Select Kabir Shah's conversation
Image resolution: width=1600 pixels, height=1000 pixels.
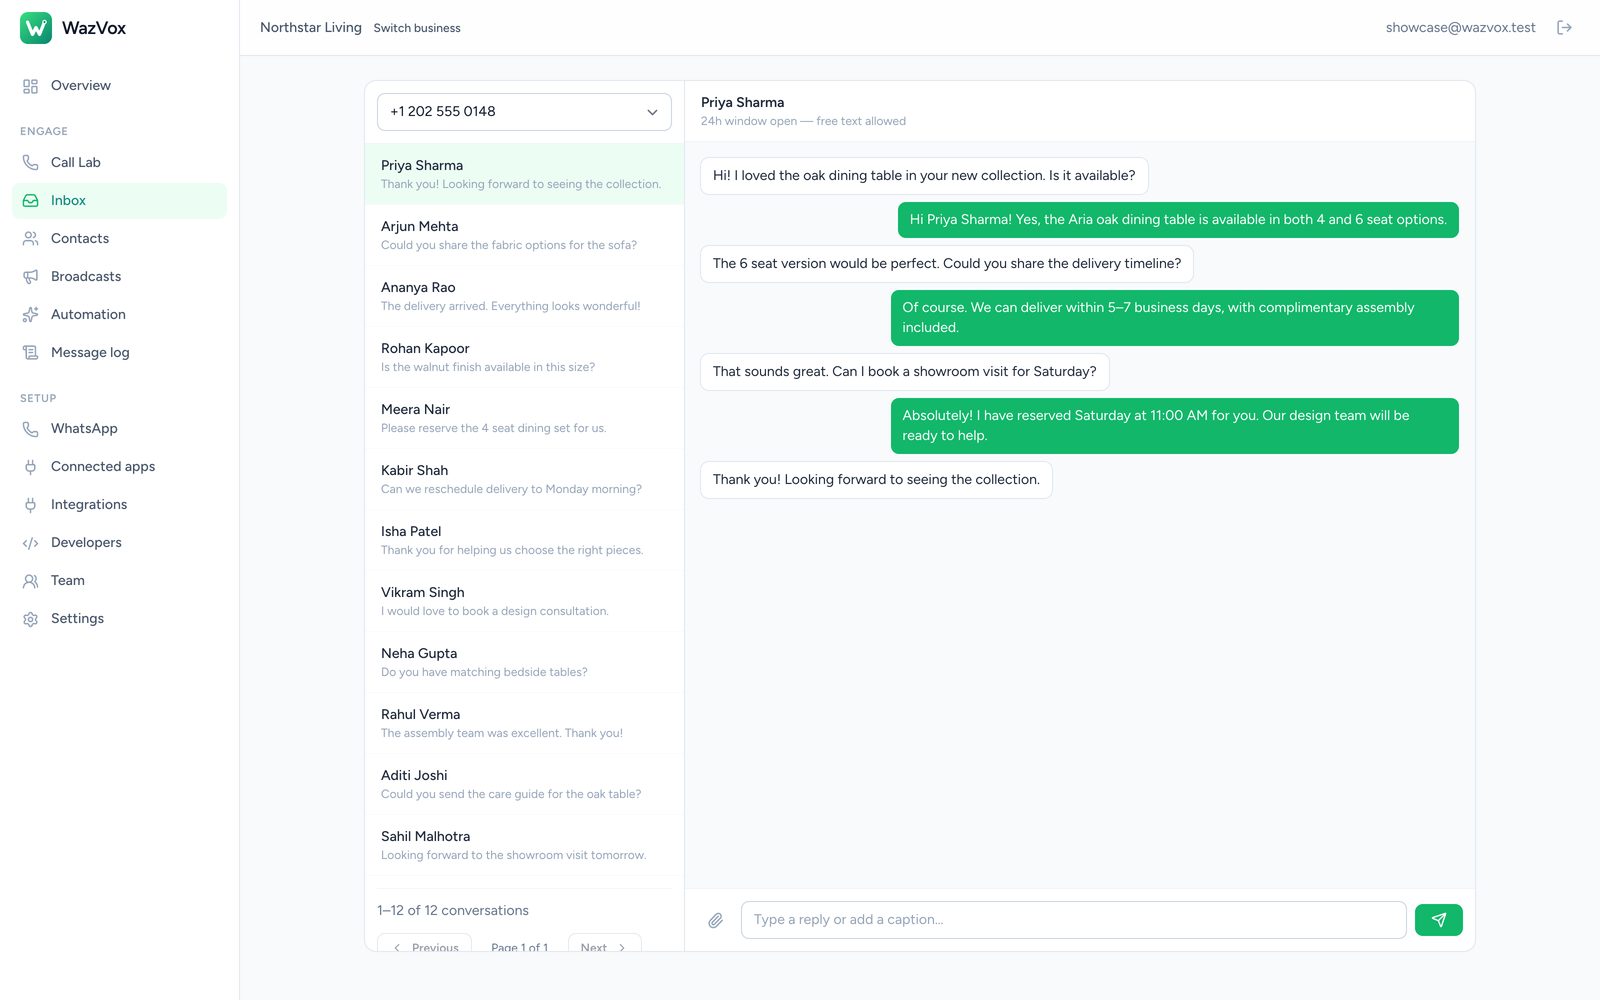524,479
